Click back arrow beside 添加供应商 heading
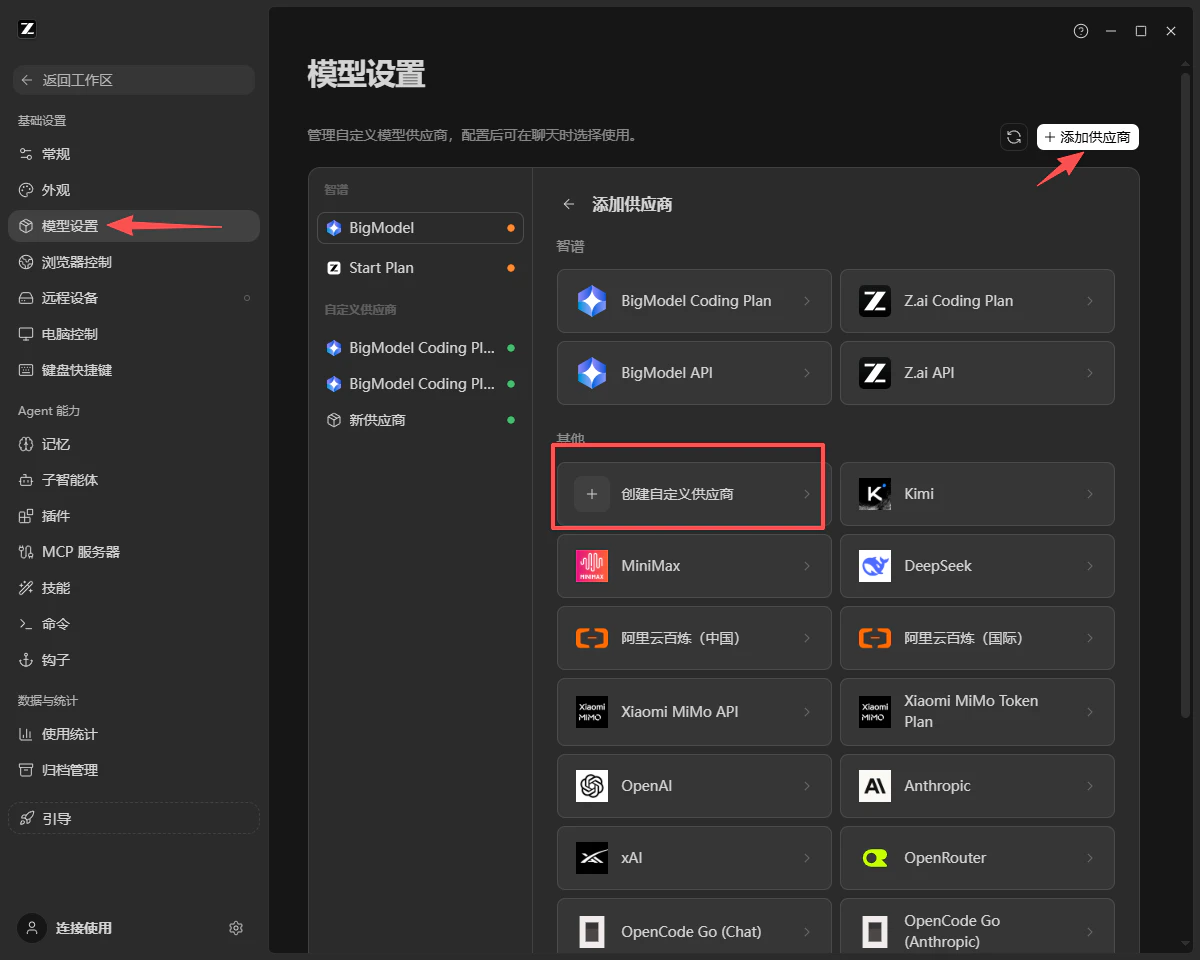This screenshot has height=960, width=1200. 569,204
